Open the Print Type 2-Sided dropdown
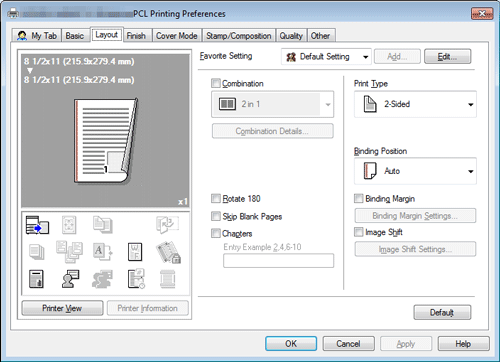 click(x=415, y=104)
